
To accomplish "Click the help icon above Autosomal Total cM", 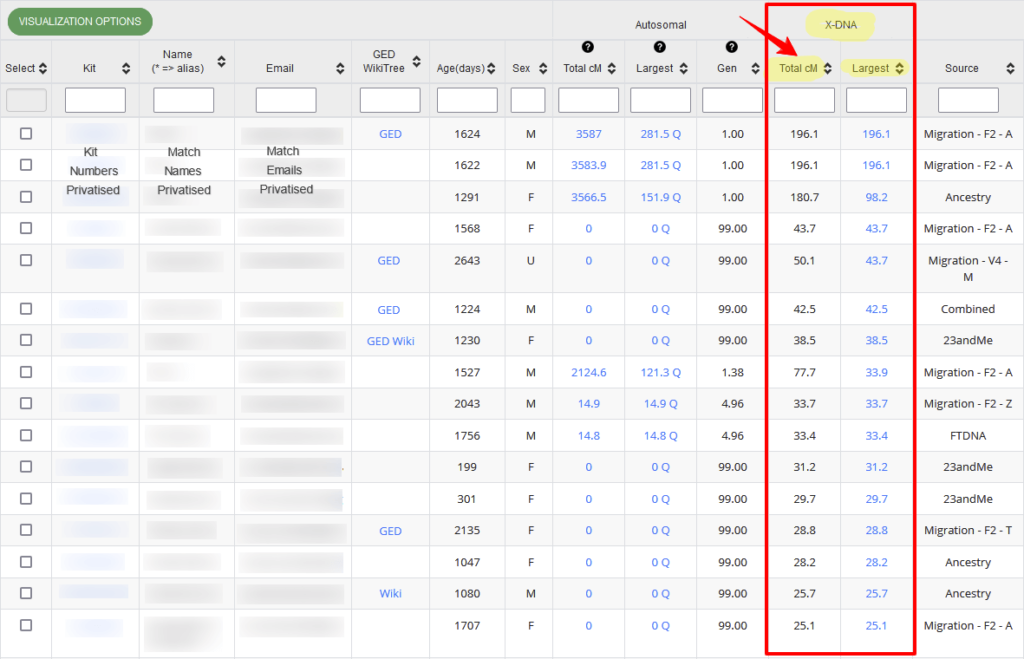I will click(587, 45).
